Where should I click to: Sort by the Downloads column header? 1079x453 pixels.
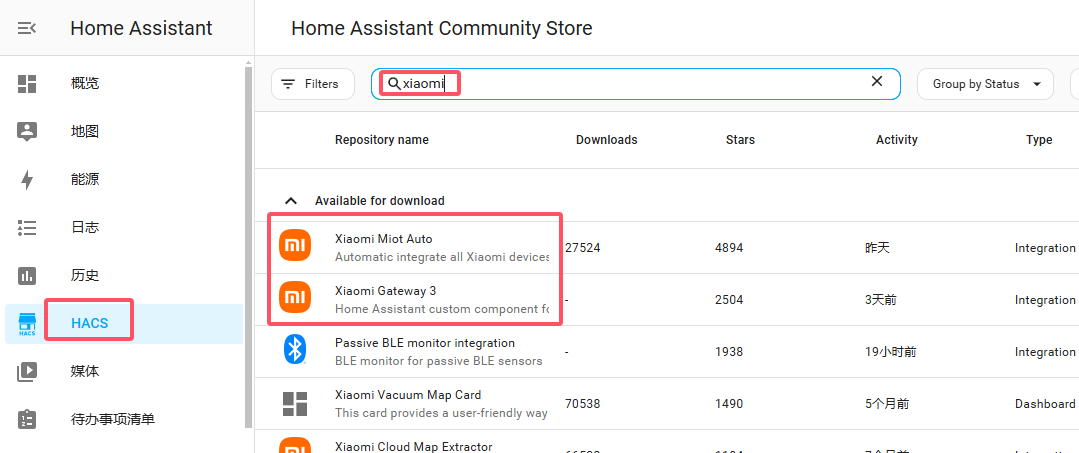pyautogui.click(x=606, y=140)
